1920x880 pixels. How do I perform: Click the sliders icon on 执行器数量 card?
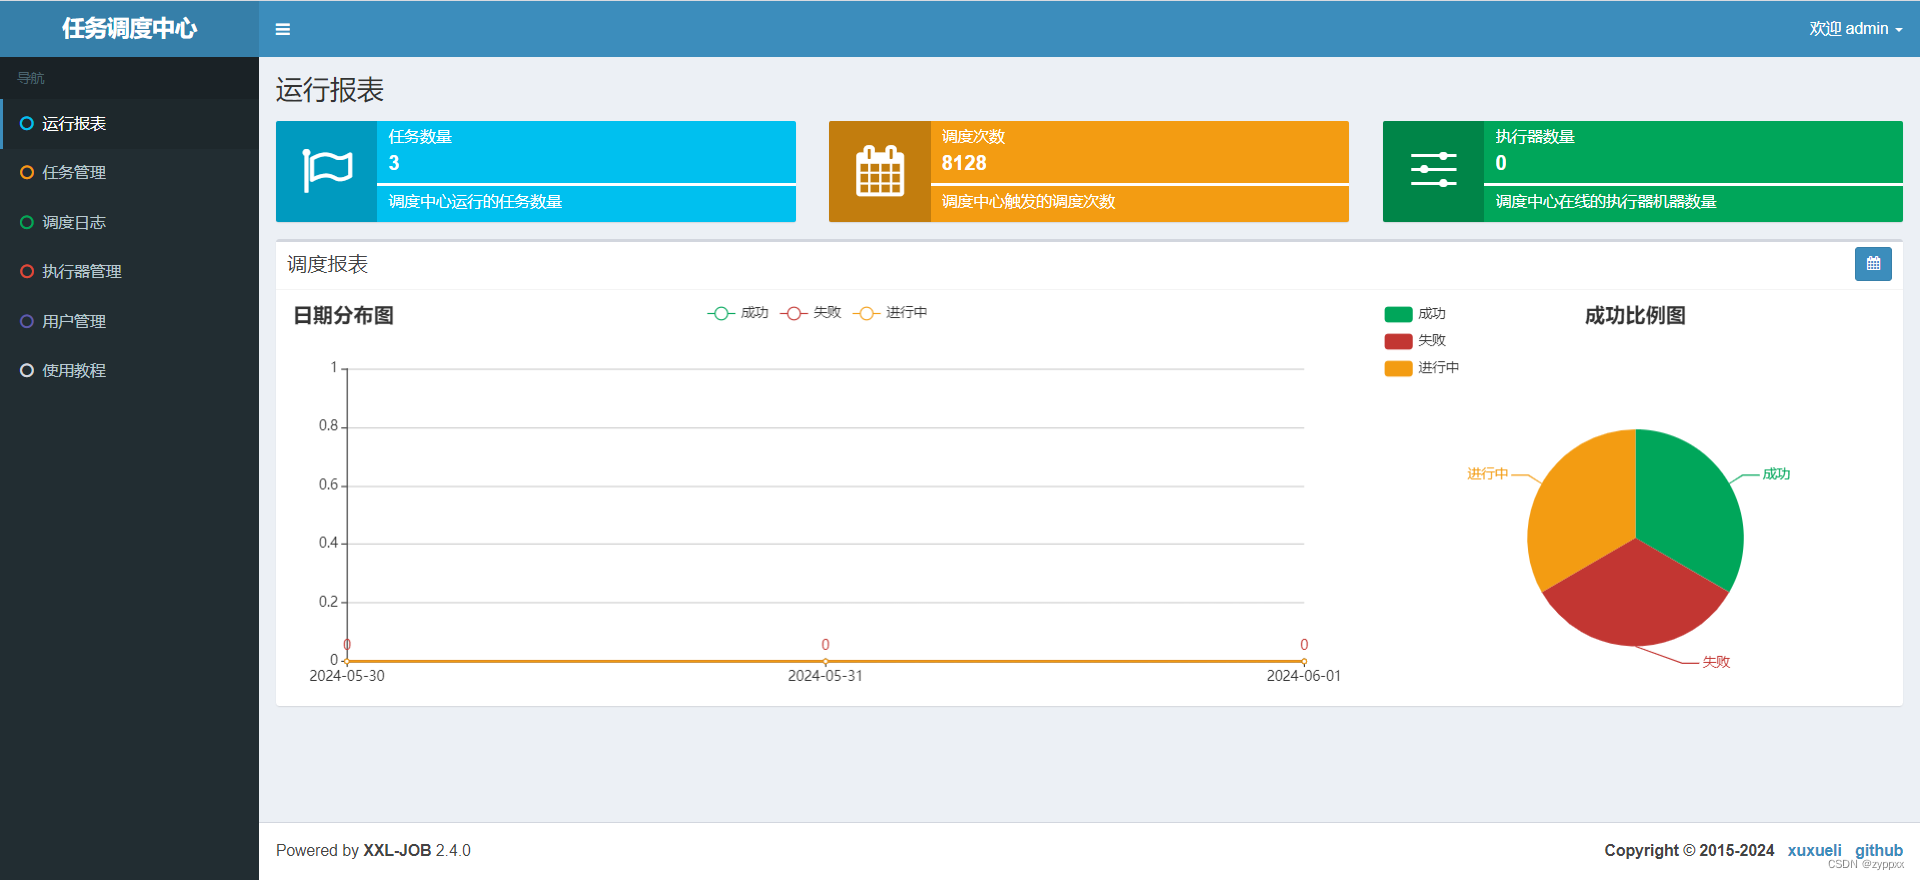pos(1433,170)
